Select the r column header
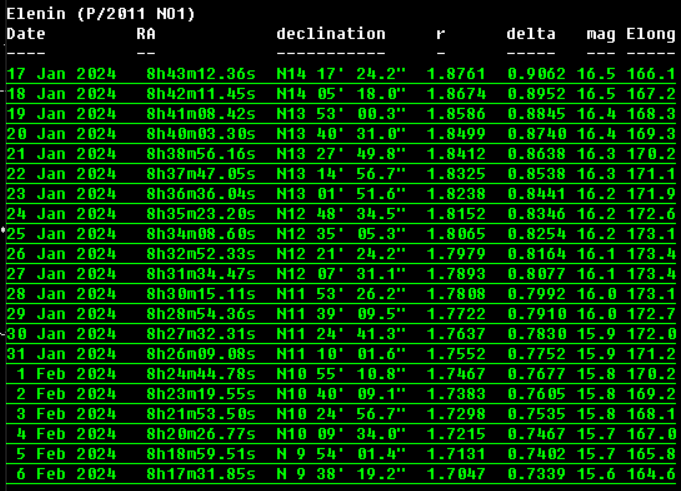The height and width of the screenshot is (491, 681). [x=440, y=34]
